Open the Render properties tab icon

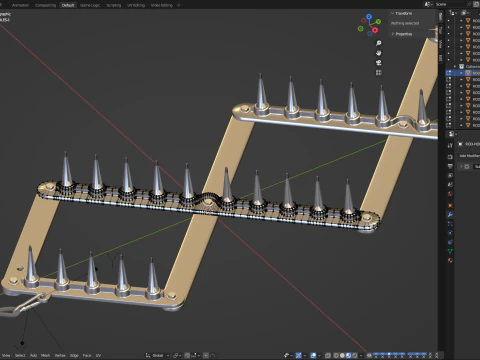tap(450, 157)
